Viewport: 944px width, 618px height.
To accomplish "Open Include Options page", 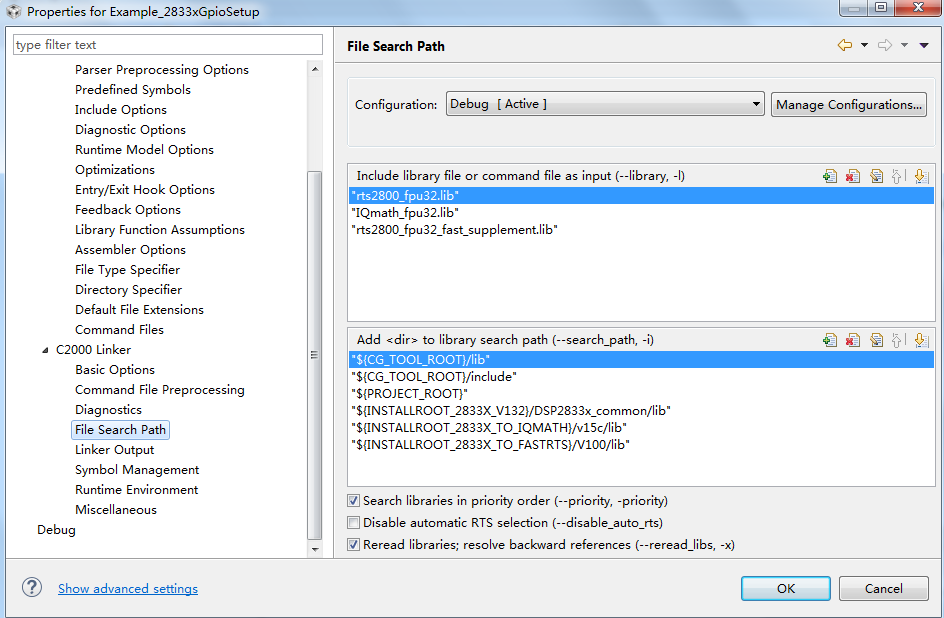I will tap(120, 110).
